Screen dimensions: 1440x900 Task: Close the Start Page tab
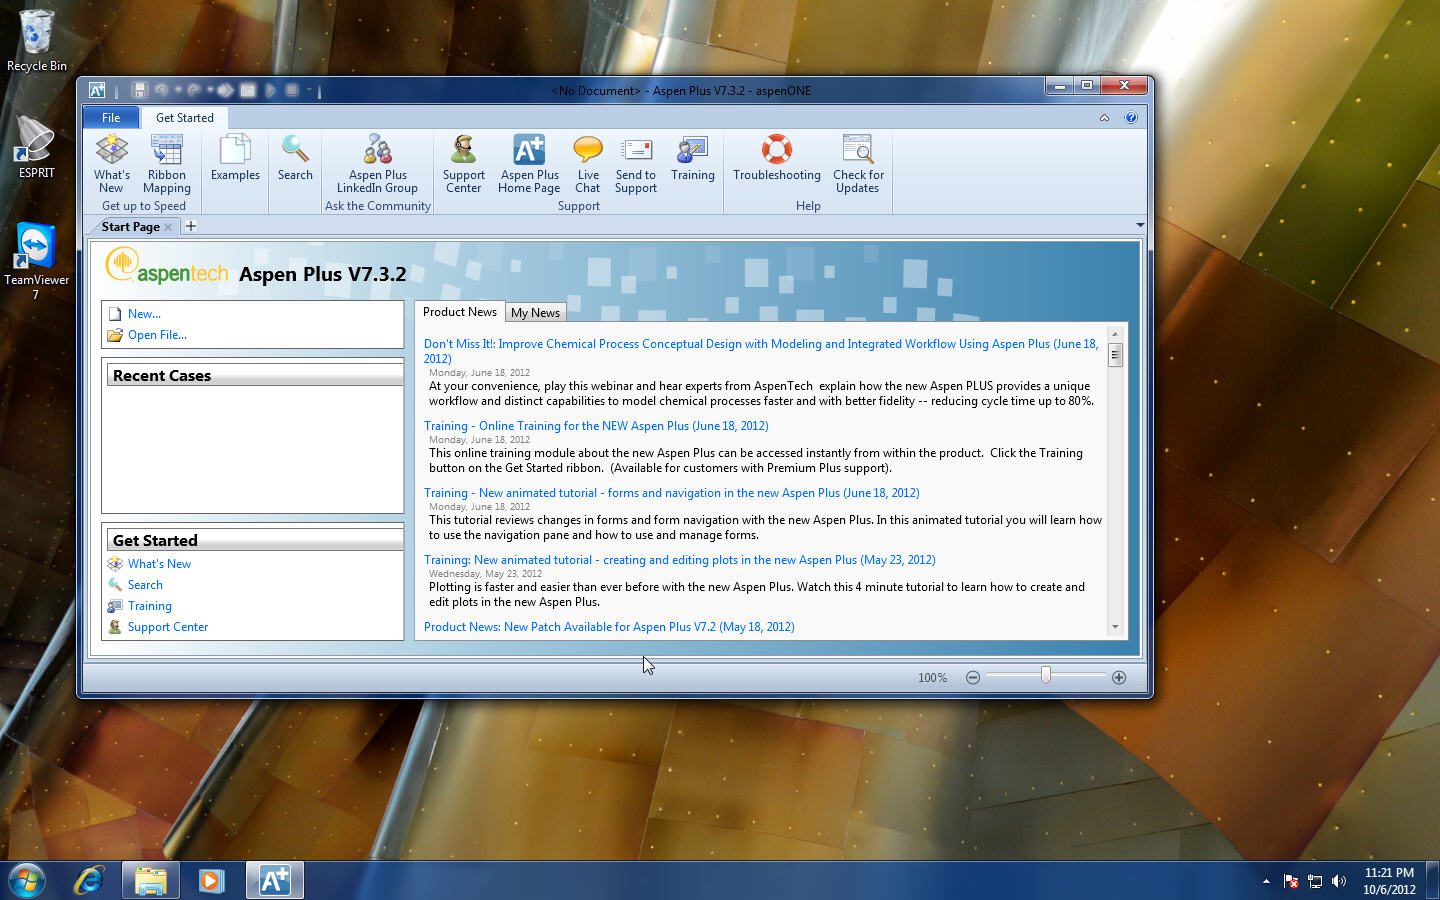(168, 227)
